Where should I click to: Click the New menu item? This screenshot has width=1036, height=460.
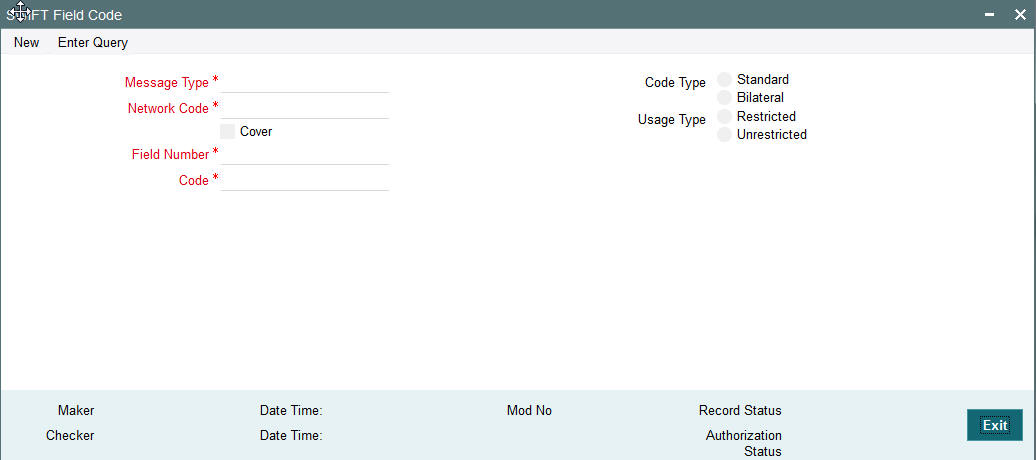click(26, 43)
